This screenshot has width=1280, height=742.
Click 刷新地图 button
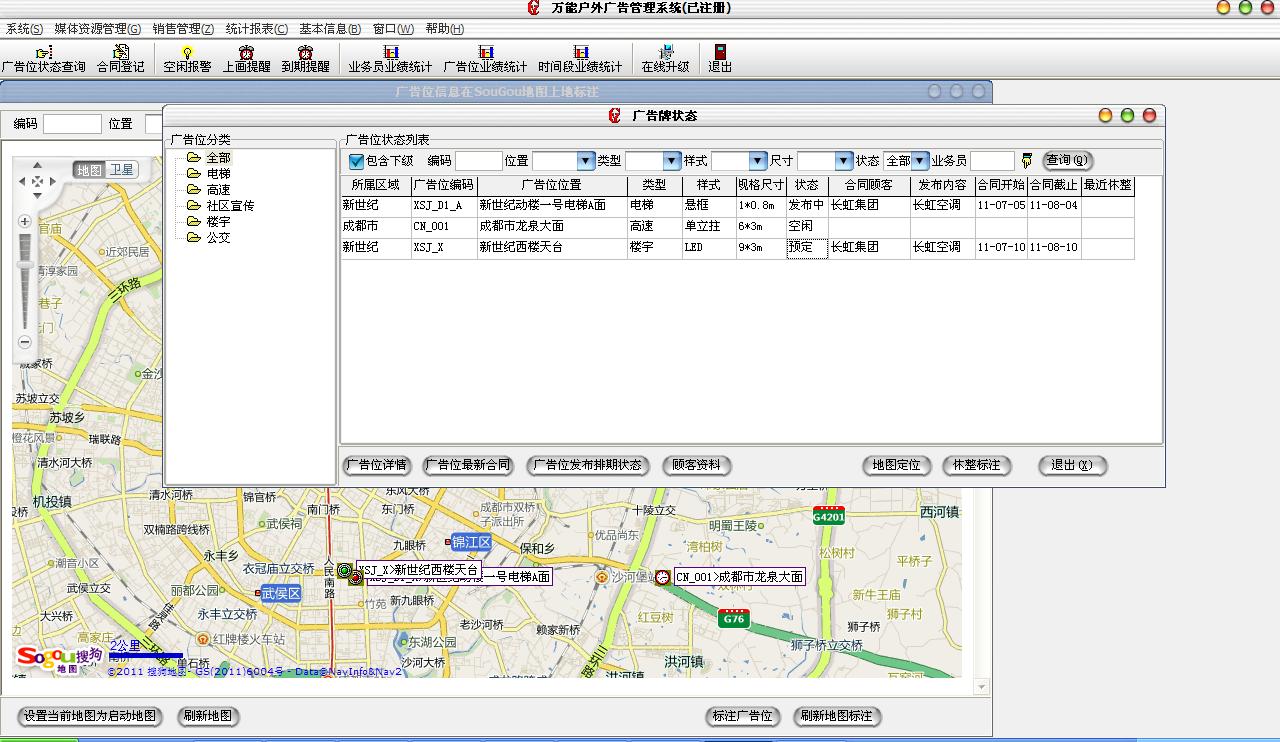click(208, 716)
